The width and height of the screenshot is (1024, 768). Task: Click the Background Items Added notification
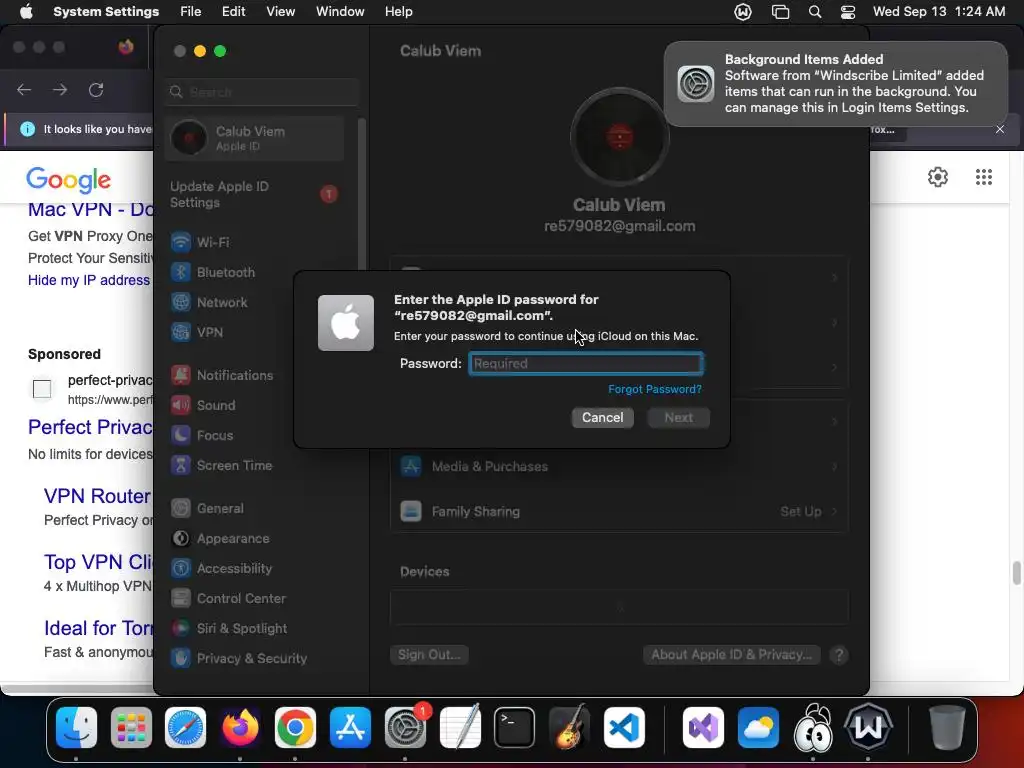coord(835,84)
